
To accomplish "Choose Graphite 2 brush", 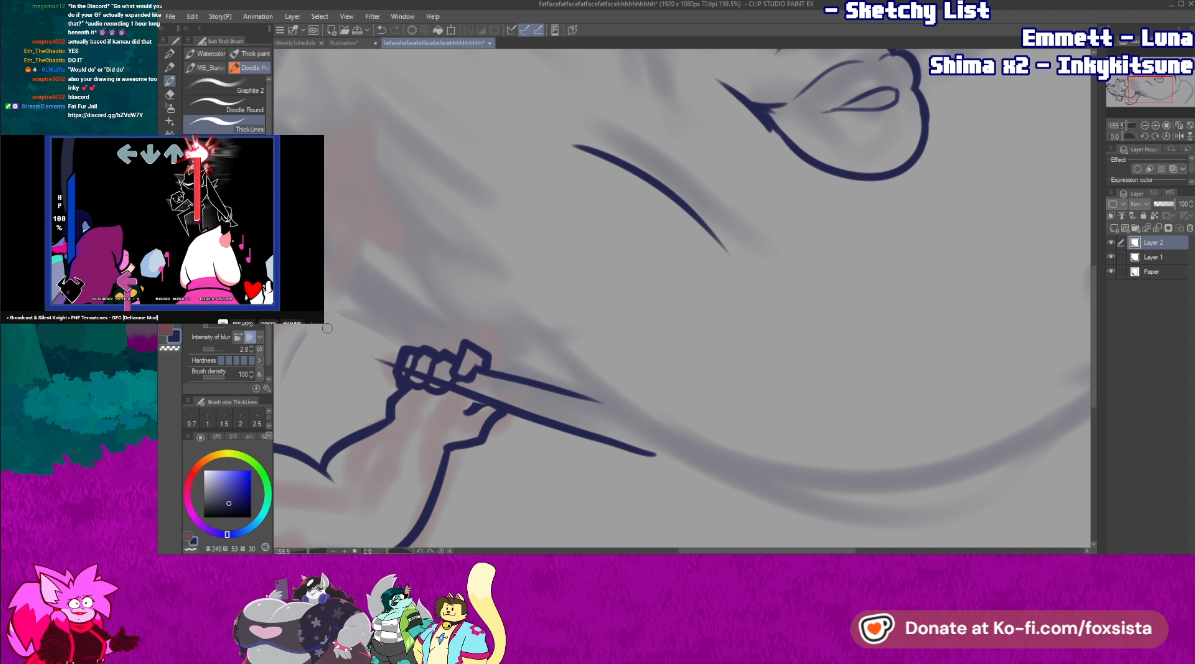I will (225, 85).
